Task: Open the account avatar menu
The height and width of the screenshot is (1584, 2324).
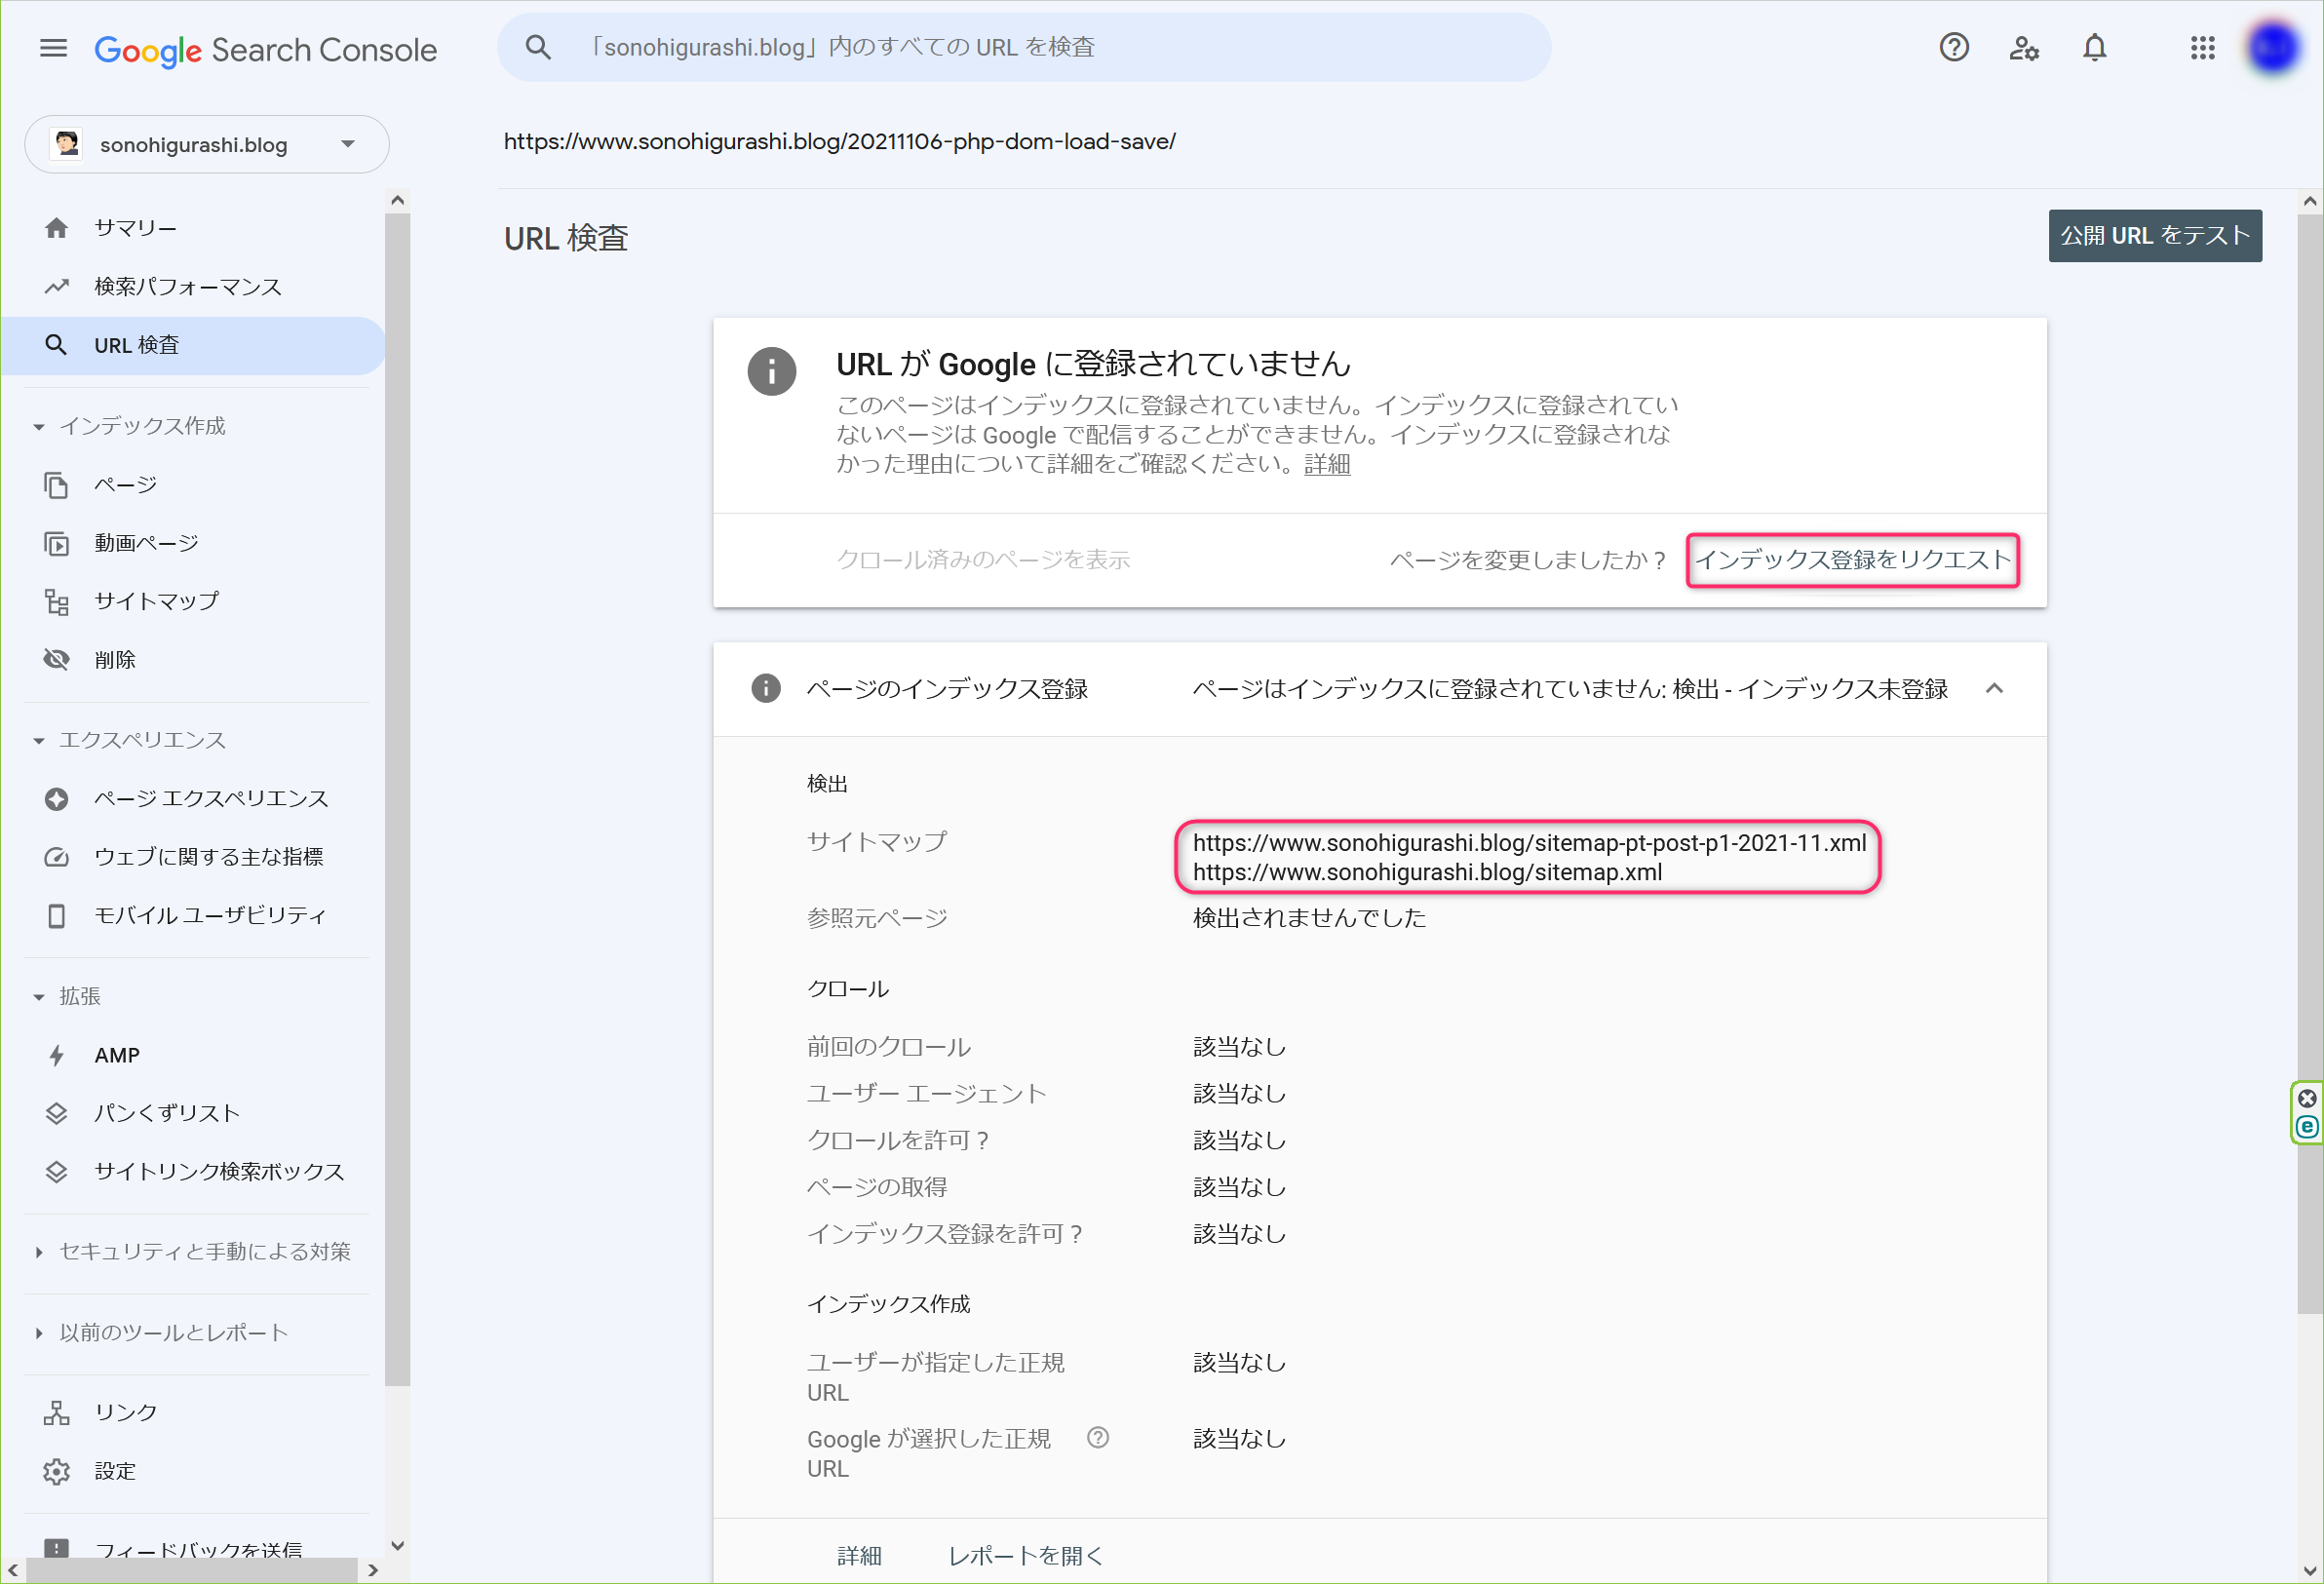Action: [2272, 48]
